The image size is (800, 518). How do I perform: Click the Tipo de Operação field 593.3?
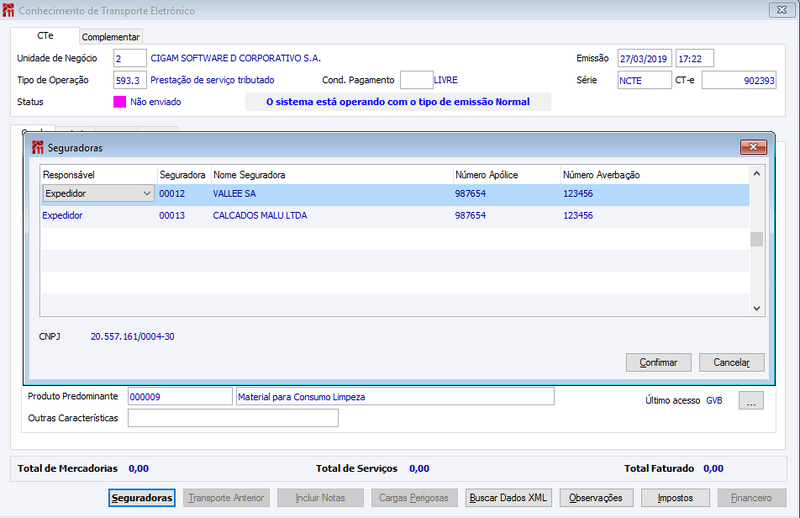click(x=130, y=80)
